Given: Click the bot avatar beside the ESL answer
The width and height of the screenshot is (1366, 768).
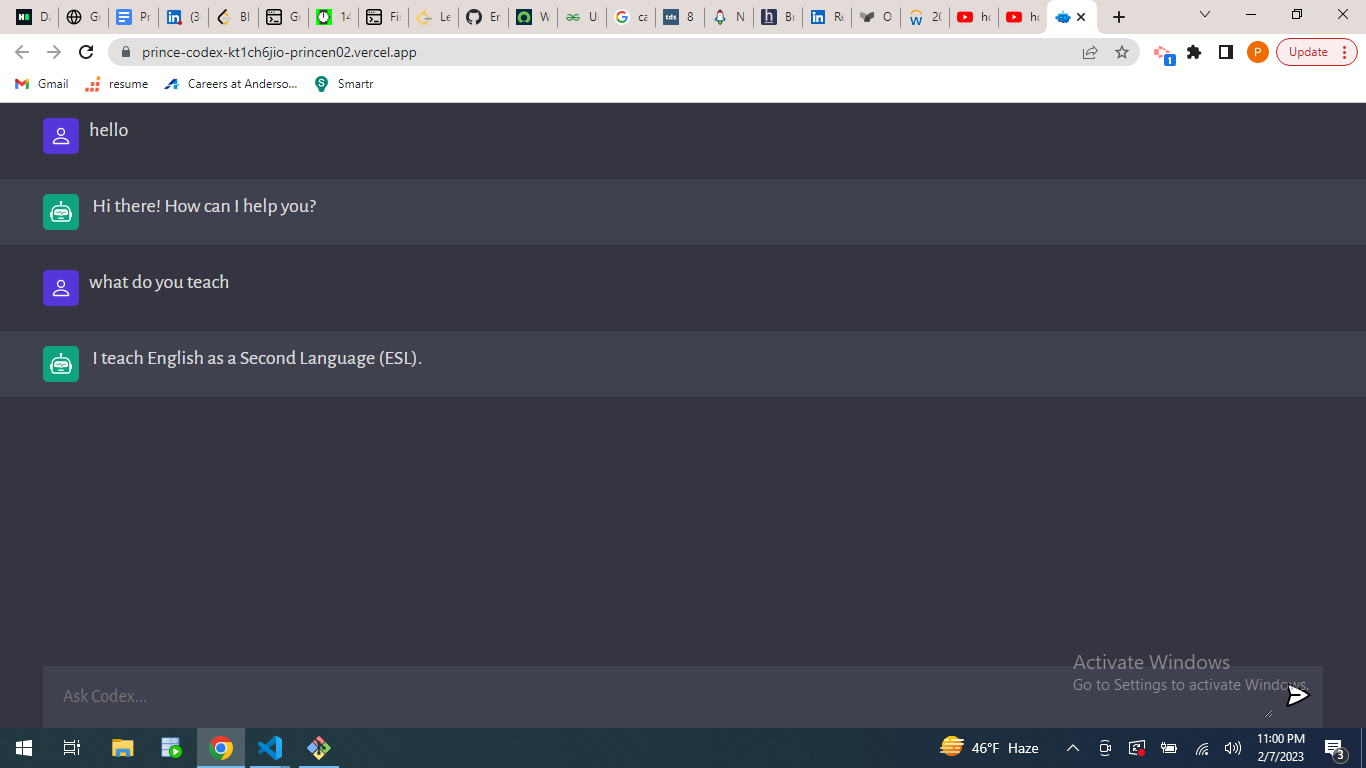Looking at the screenshot, I should 61,364.
